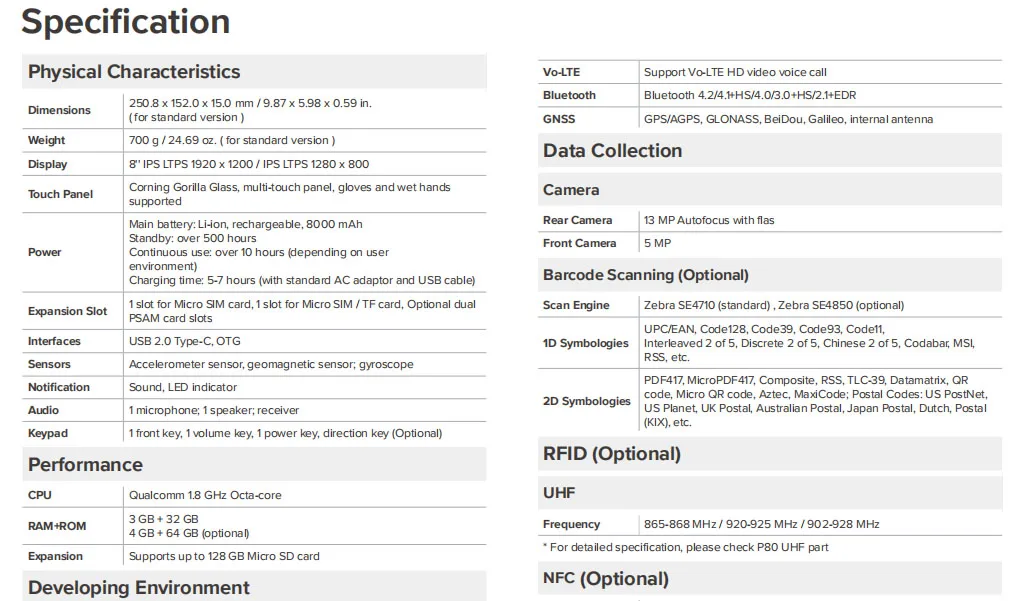
Task: Click the Keypad row label
Action: [48, 434]
